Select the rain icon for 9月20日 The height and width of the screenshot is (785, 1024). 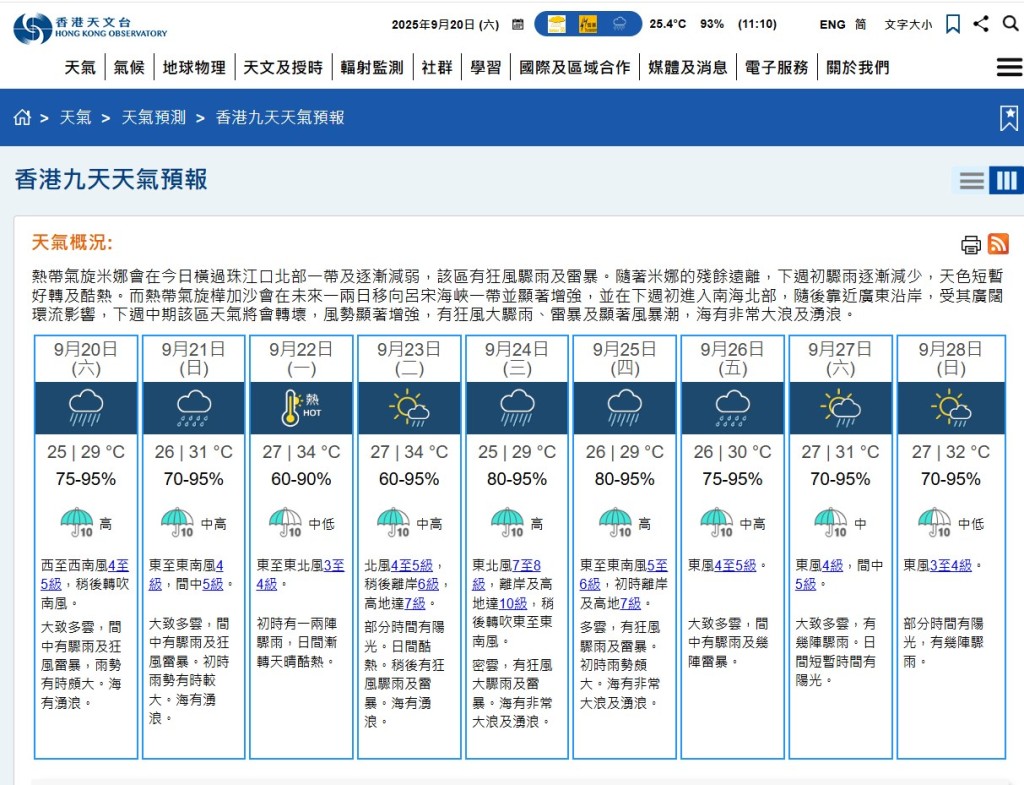[86, 408]
